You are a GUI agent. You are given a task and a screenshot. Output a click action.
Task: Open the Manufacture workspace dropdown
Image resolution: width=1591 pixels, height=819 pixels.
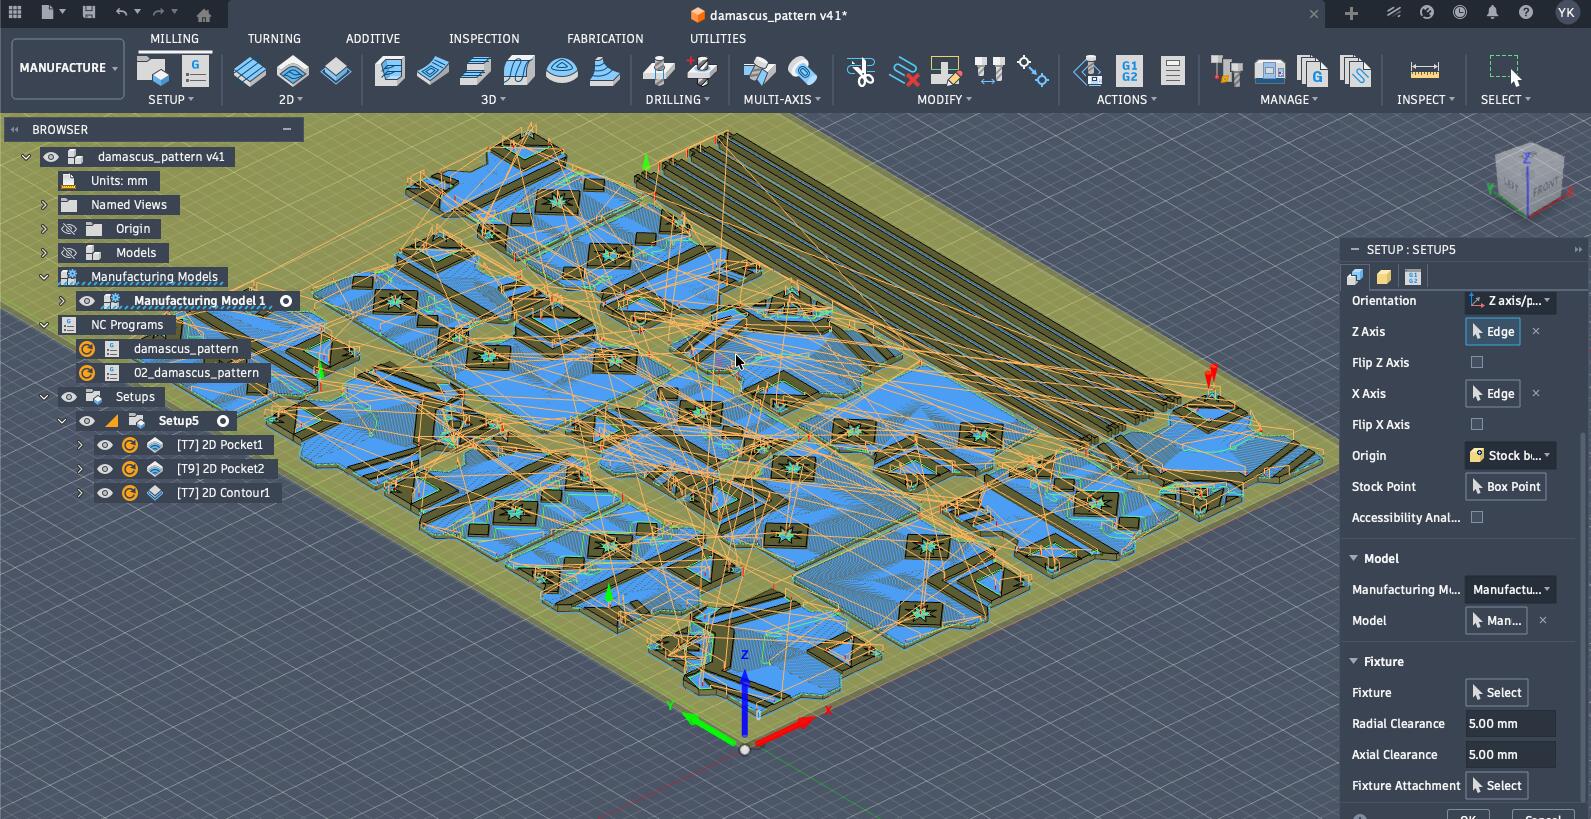click(x=68, y=68)
